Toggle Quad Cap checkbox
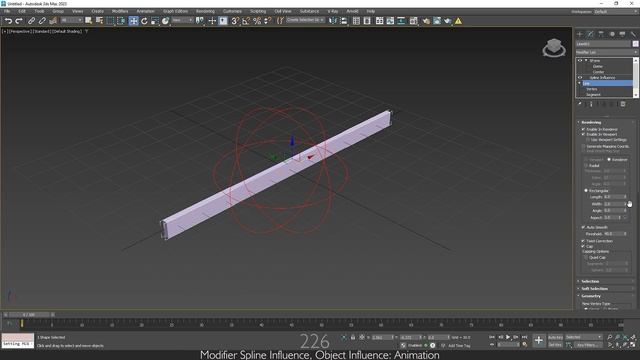 point(586,258)
